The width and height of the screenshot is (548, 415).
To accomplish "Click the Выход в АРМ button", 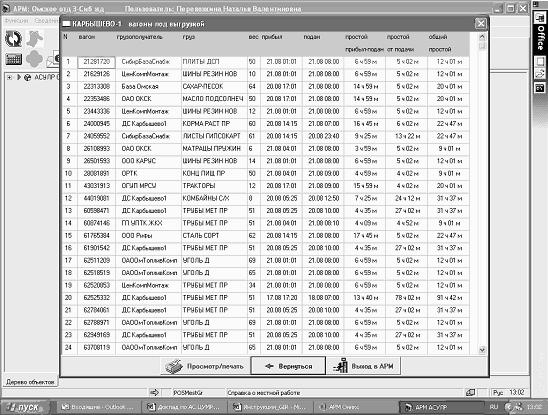I will coord(363,366).
